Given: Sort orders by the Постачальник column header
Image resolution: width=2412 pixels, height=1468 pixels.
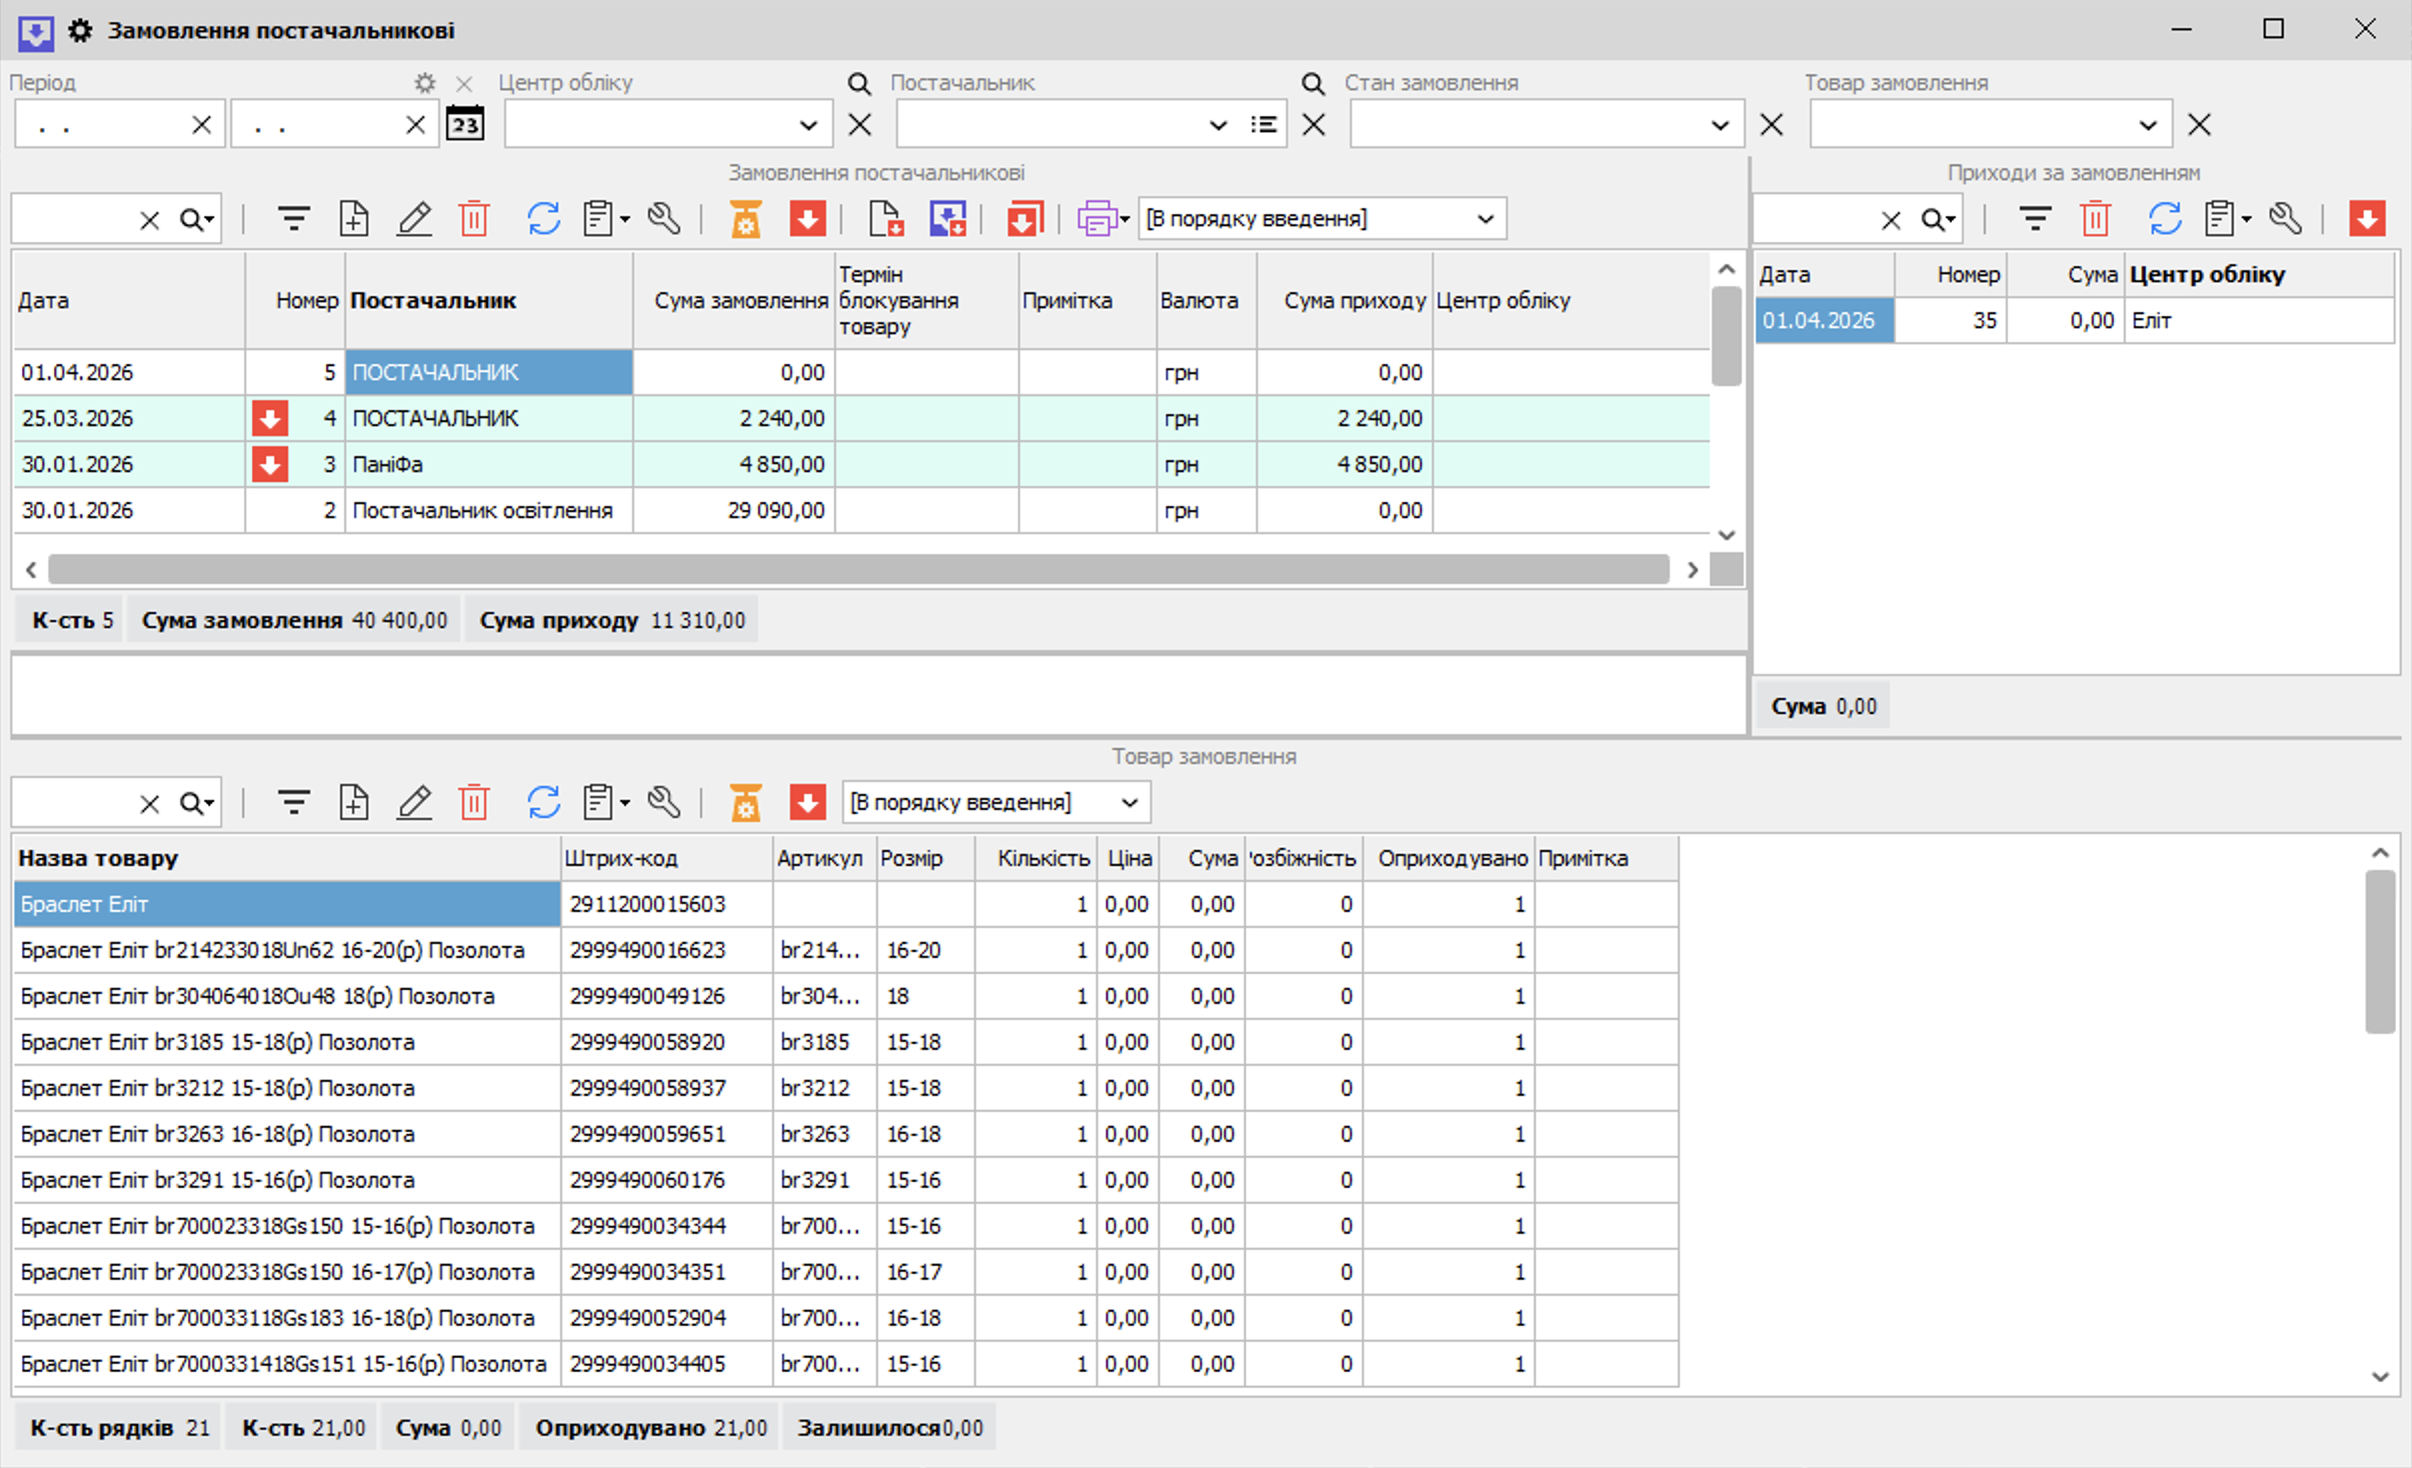Looking at the screenshot, I should [434, 300].
